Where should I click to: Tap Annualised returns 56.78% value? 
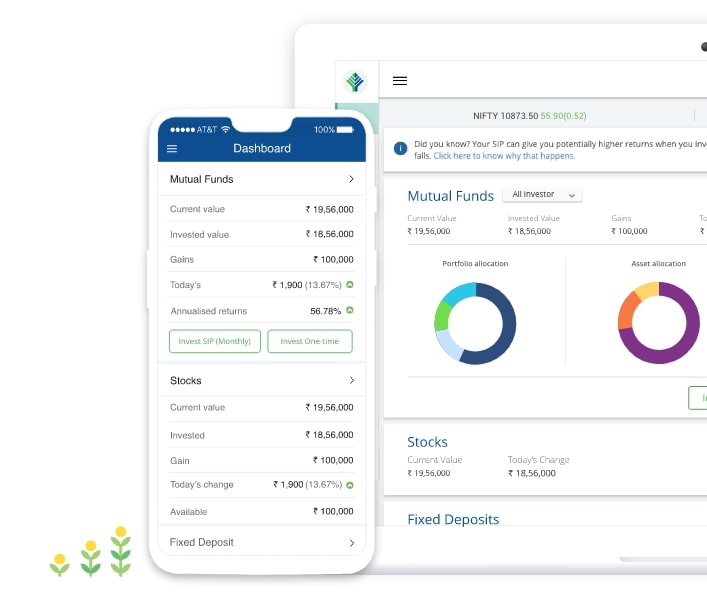coord(325,311)
